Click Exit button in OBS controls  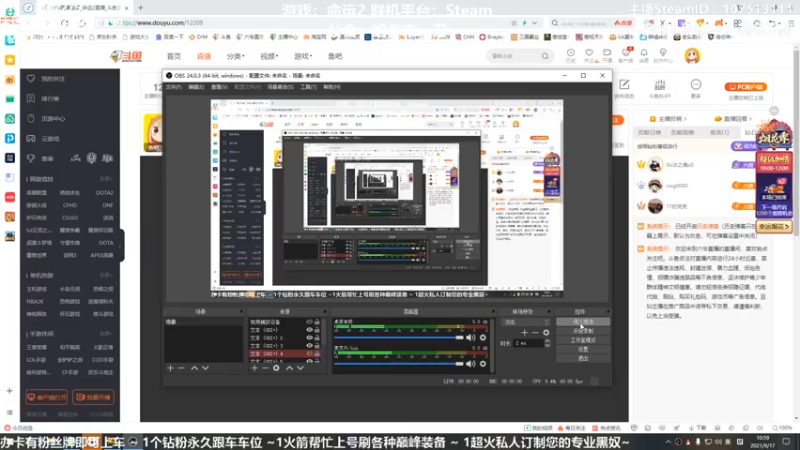583,359
